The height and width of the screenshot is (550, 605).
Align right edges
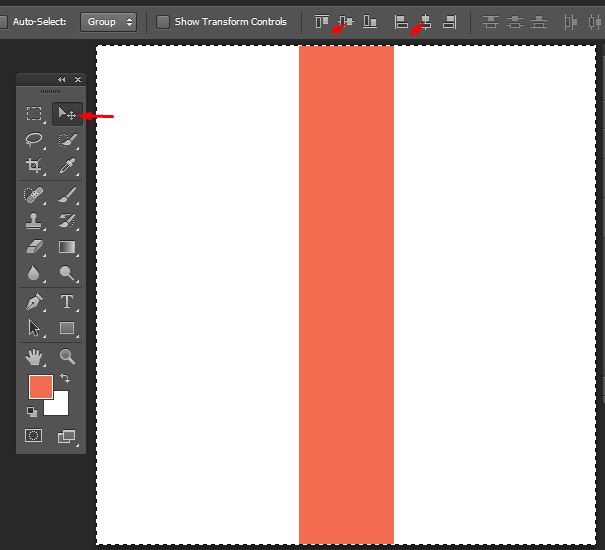450,22
